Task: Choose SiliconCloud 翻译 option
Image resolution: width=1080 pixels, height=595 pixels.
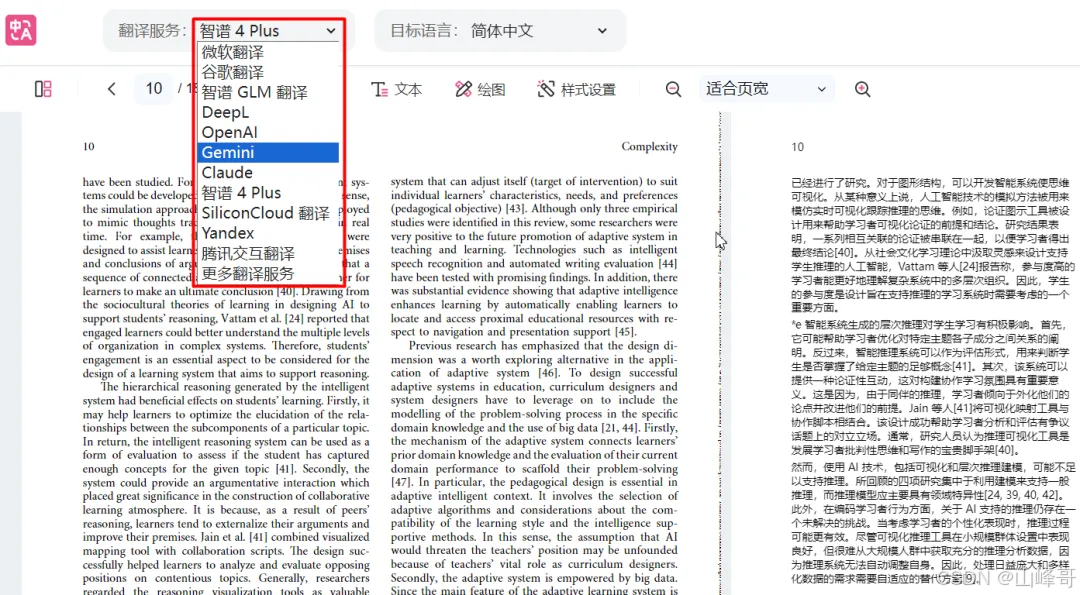Action: (268, 213)
